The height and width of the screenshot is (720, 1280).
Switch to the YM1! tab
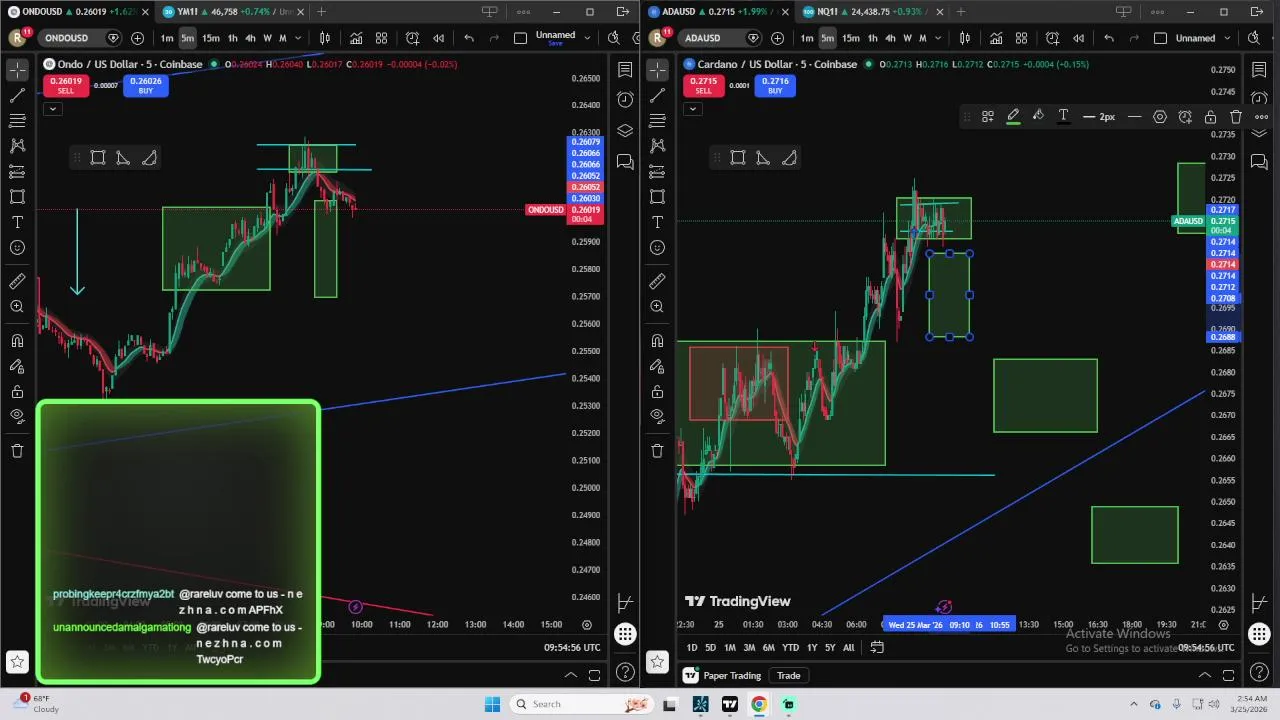pyautogui.click(x=230, y=12)
